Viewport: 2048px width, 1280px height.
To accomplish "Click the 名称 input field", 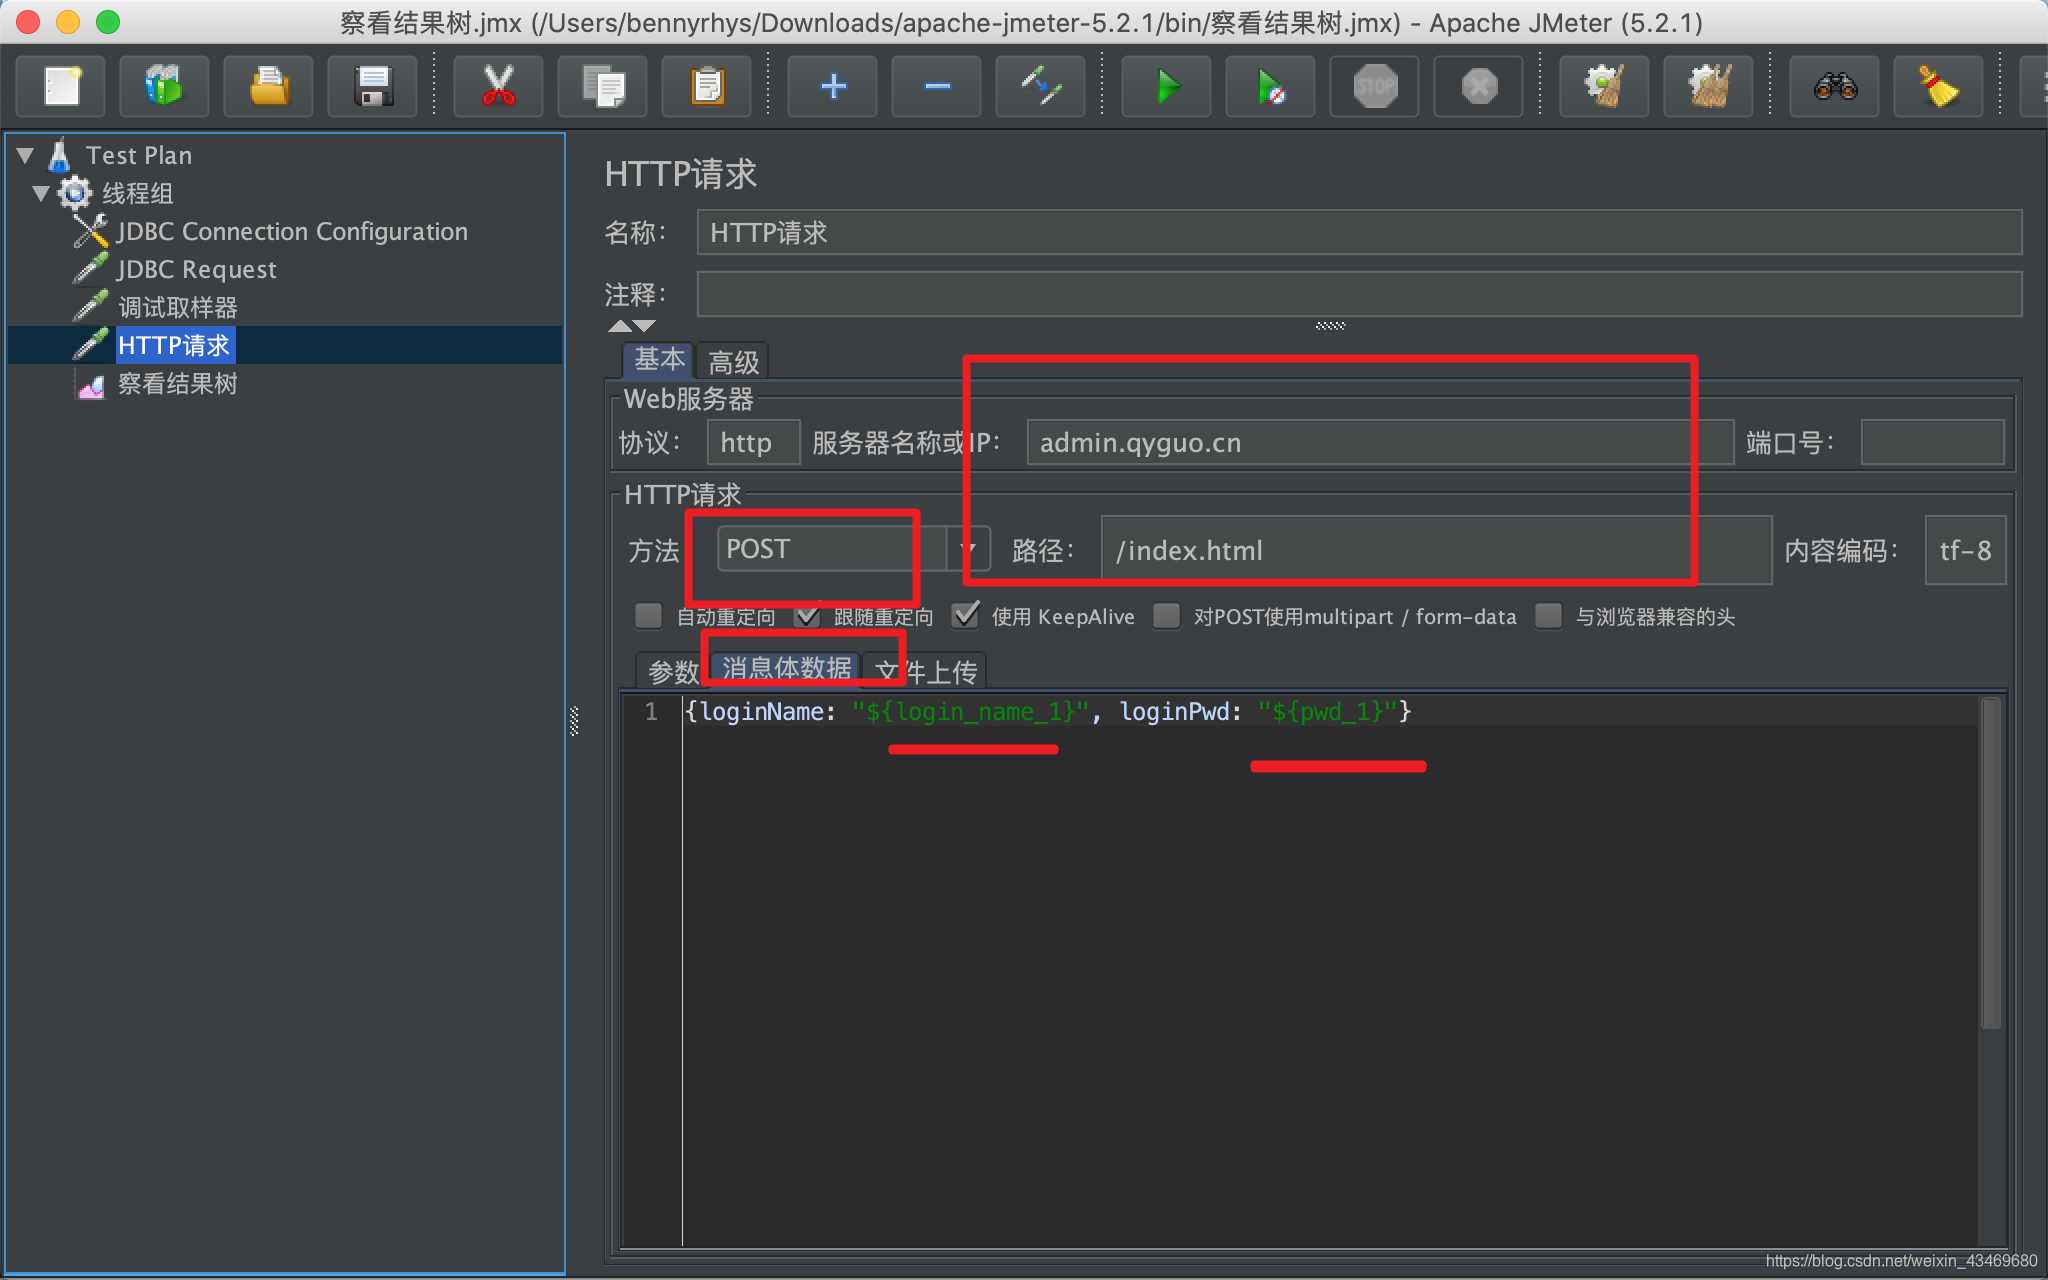I will 1359,232.
